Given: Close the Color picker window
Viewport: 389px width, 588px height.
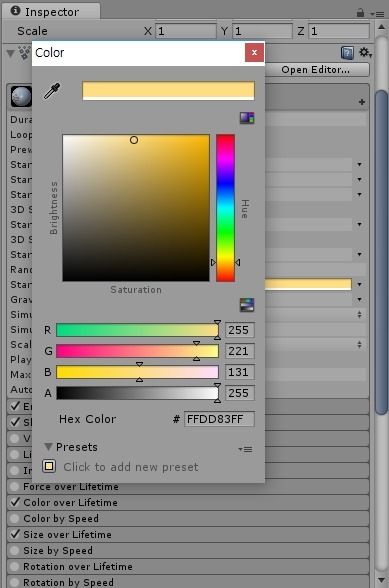Looking at the screenshot, I should click(x=254, y=52).
